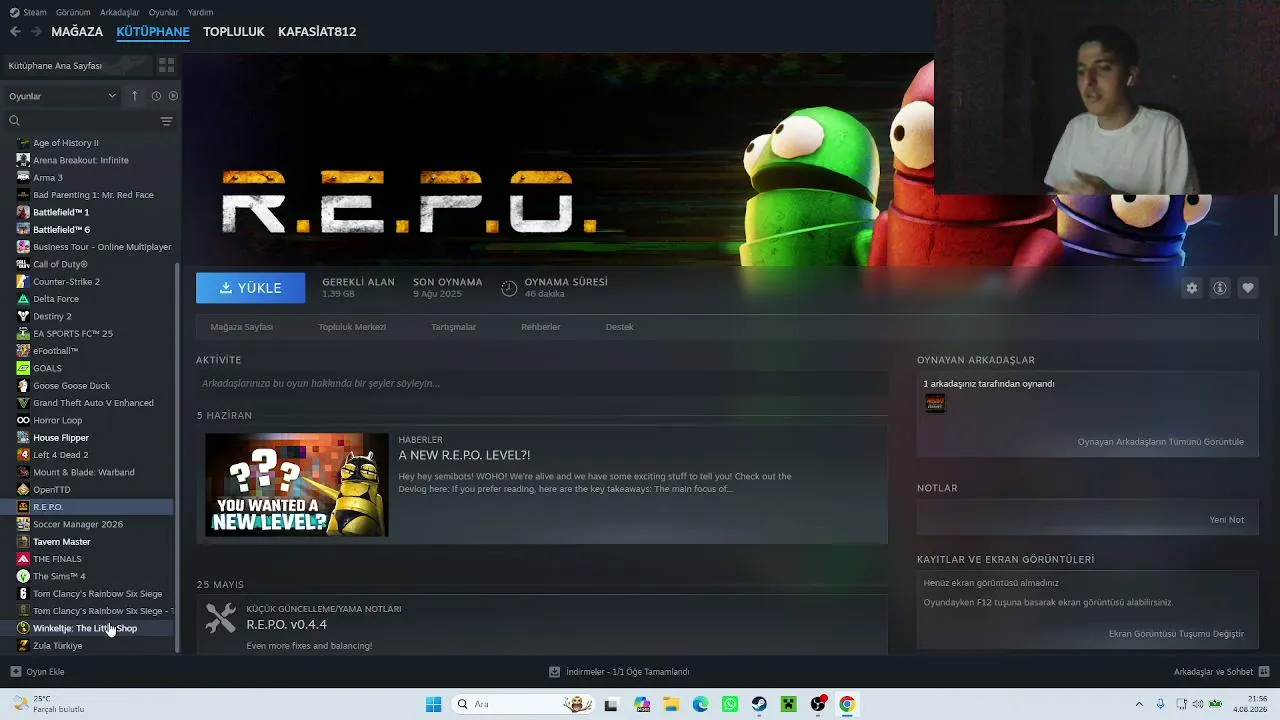
Task: Open the friends and chat icon
Action: pyautogui.click(x=1264, y=672)
